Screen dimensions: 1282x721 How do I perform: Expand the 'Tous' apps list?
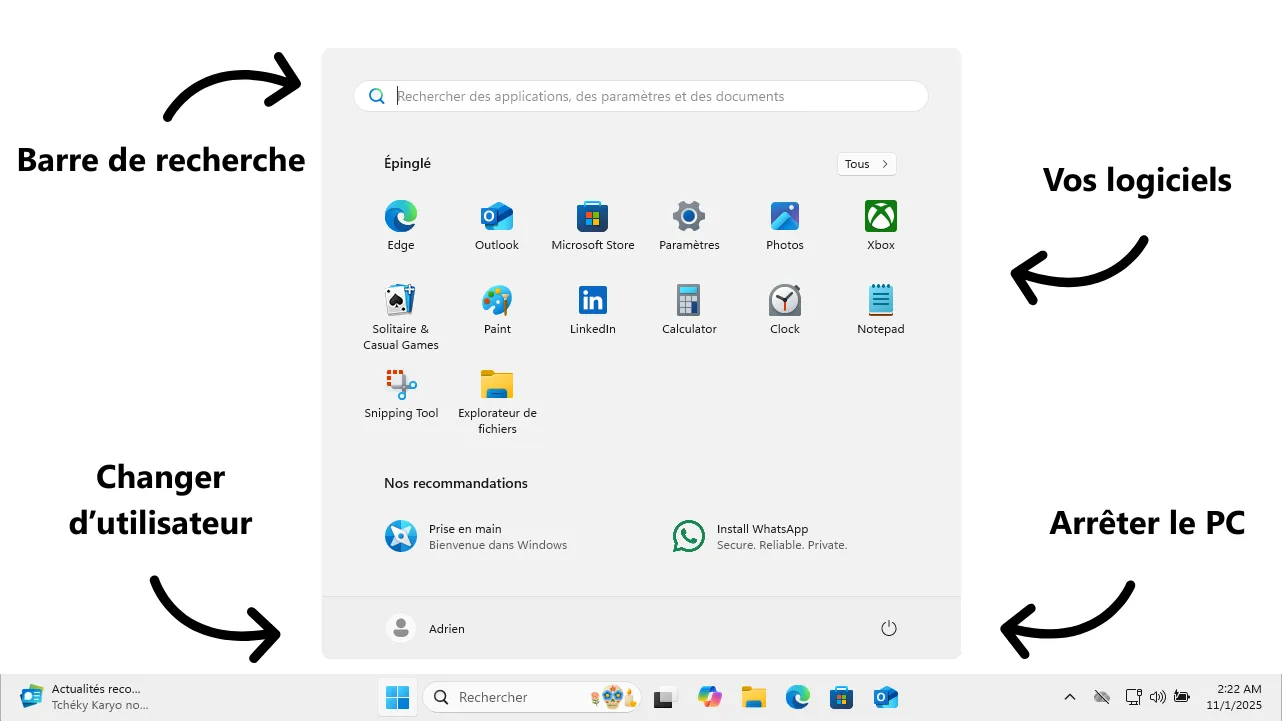(865, 163)
